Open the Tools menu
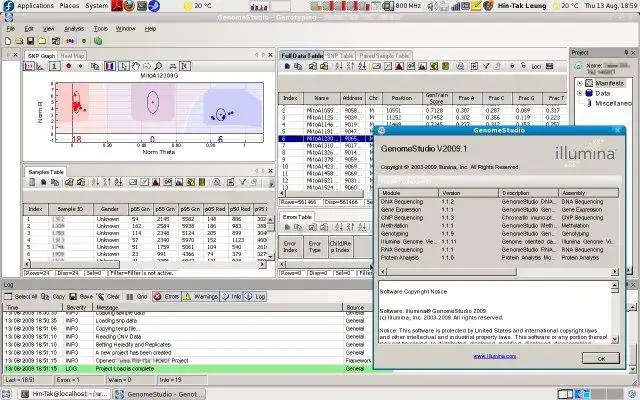Viewport: 640px width, 400px height. 101,29
